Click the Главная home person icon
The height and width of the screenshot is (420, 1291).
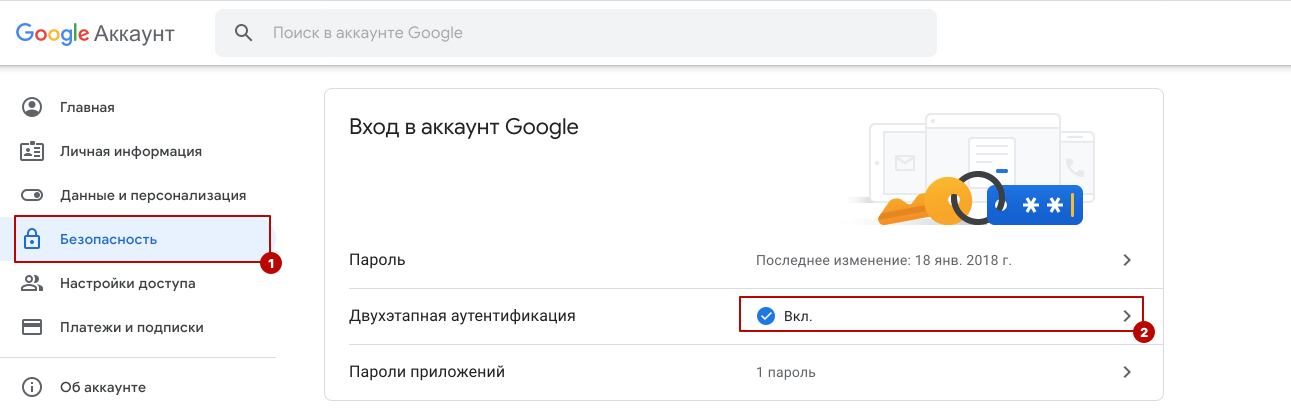pos(32,107)
